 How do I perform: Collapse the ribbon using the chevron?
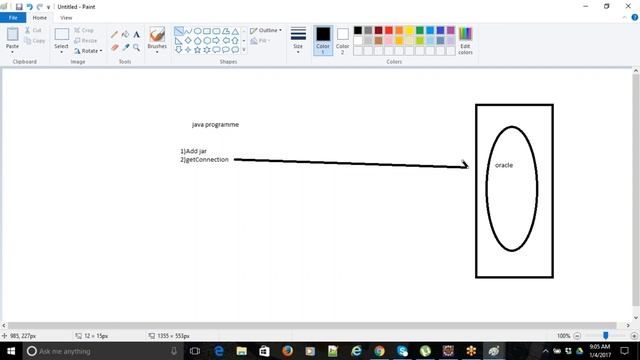tap(624, 18)
